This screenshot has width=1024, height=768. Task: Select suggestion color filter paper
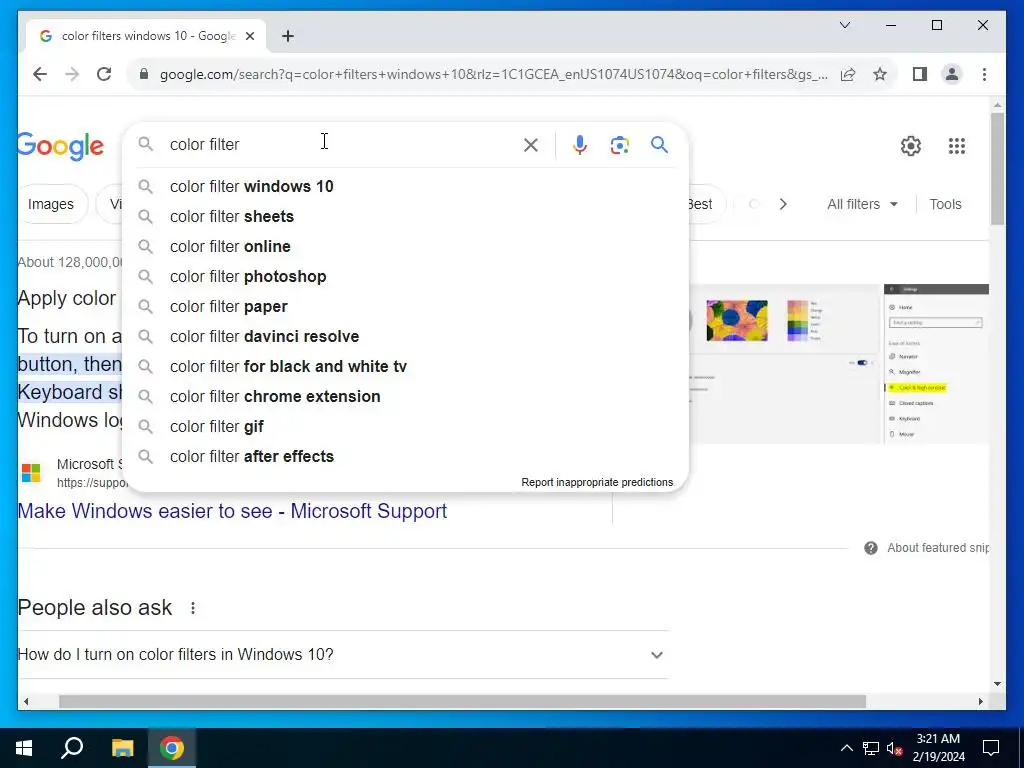click(405, 307)
